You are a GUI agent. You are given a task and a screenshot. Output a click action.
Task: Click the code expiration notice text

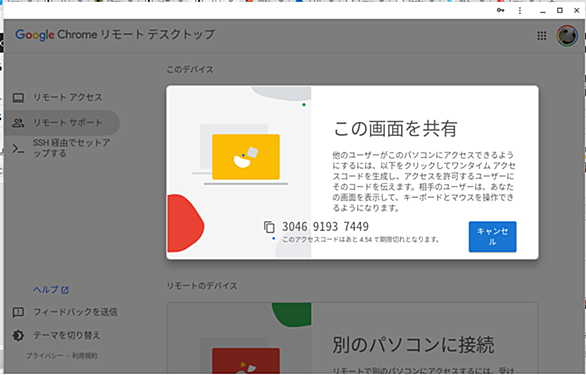[x=361, y=240]
